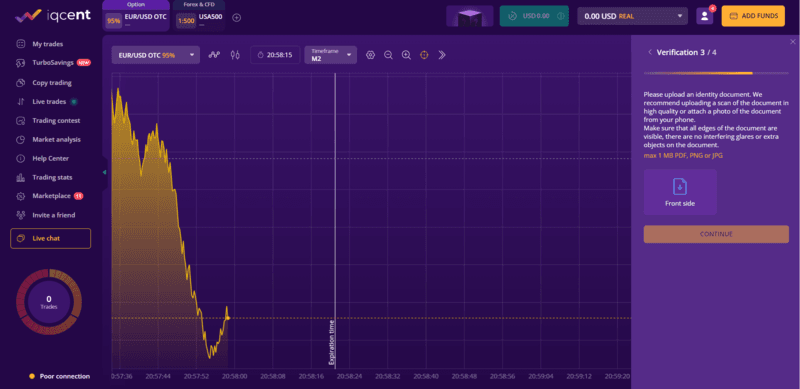
Task: Click the iqcent logo
Action: [x=53, y=16]
